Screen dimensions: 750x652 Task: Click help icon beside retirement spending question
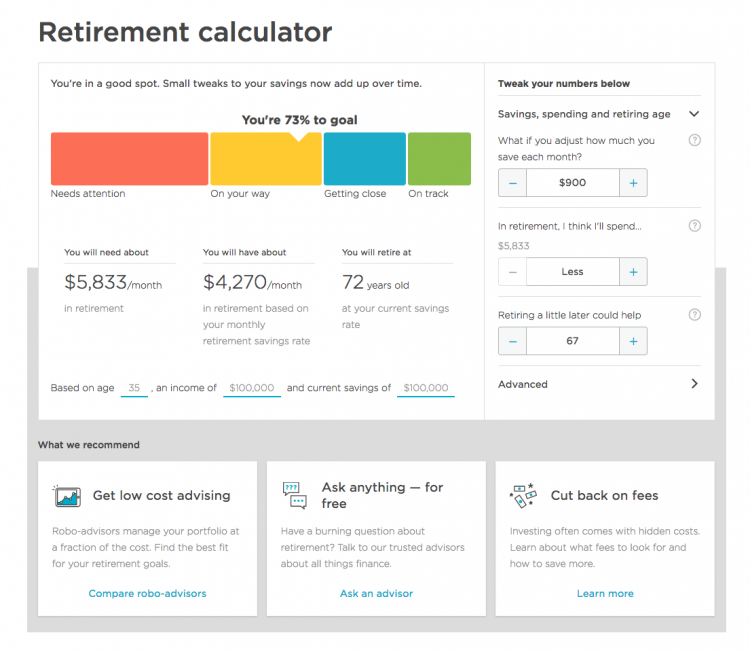695,226
